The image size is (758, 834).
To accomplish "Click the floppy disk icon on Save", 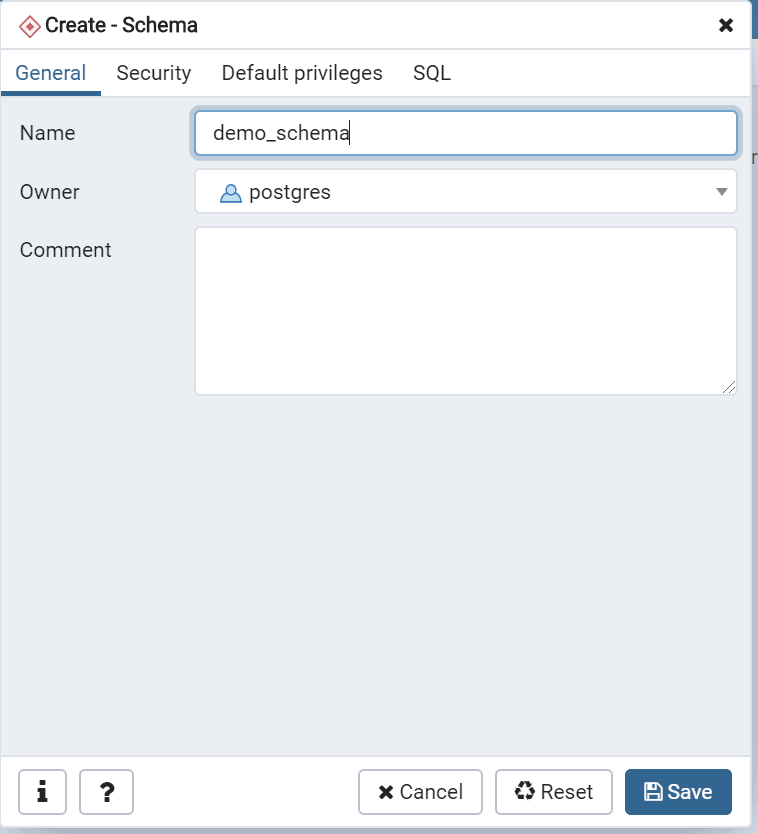I will [x=653, y=792].
